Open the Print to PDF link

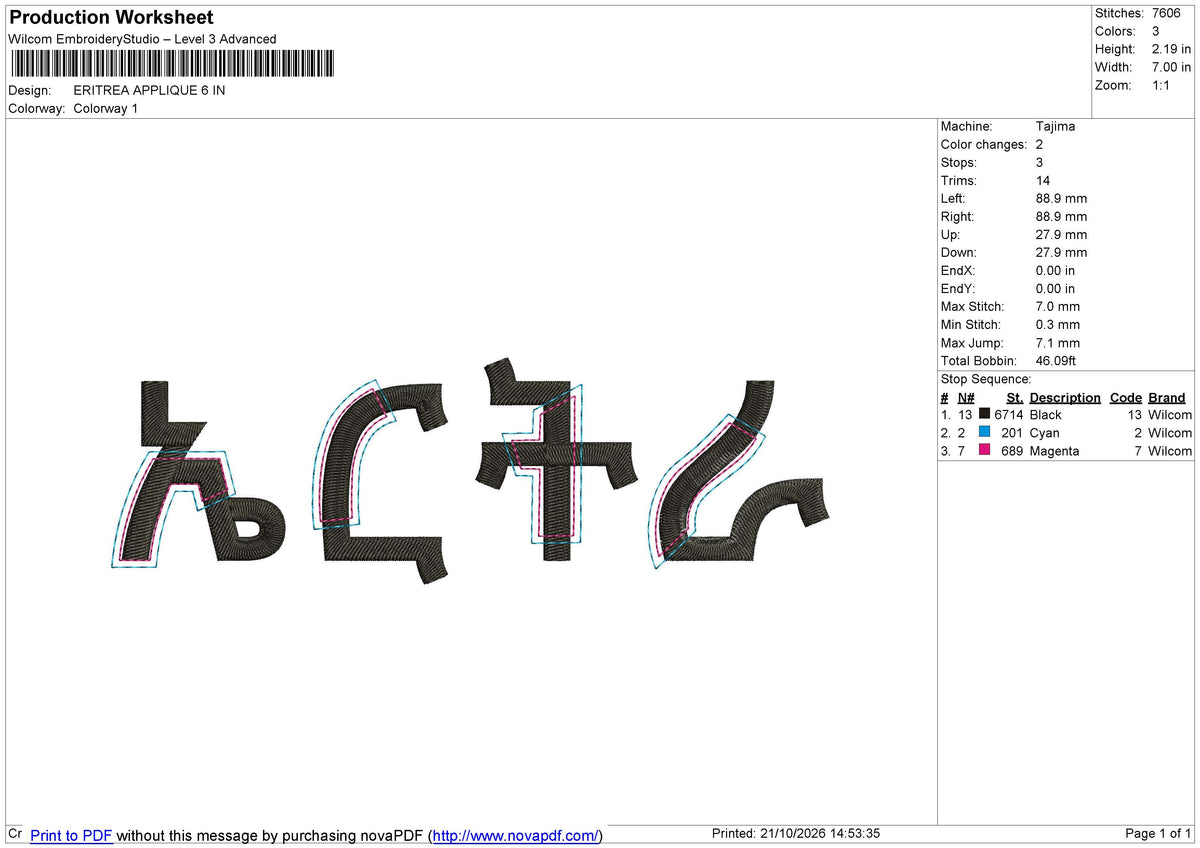point(71,835)
